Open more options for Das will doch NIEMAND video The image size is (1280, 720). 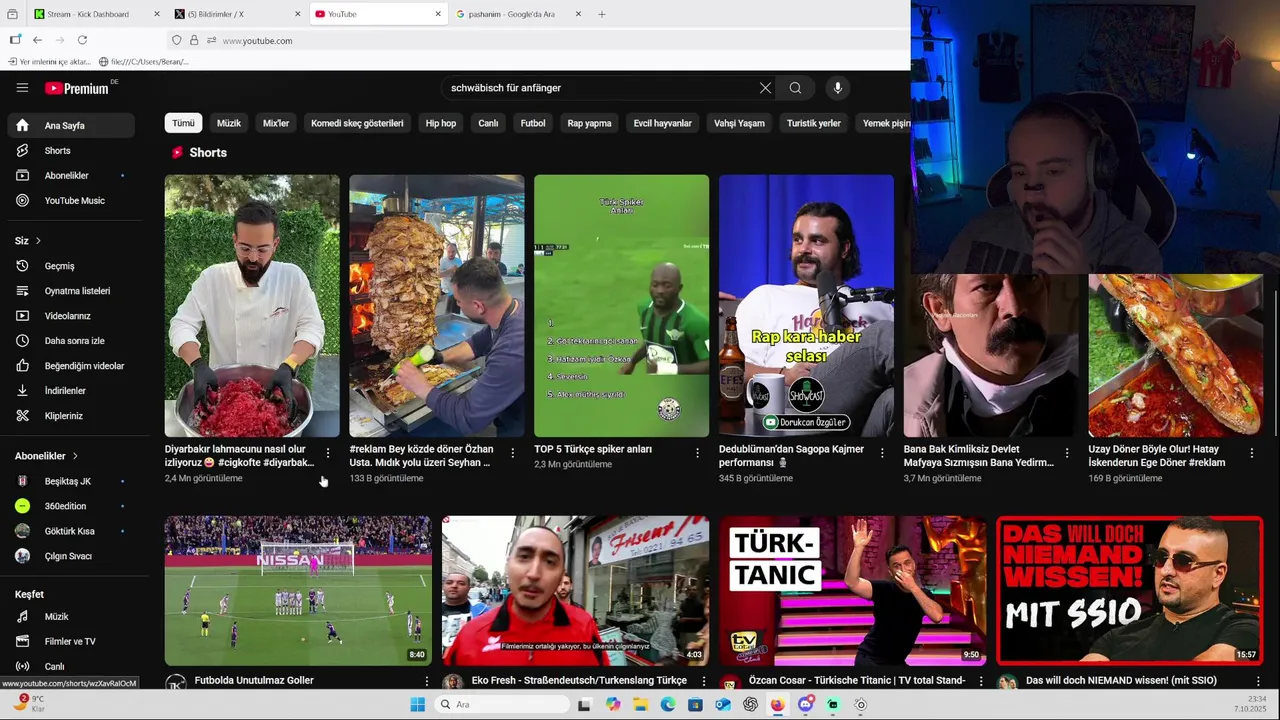click(1258, 681)
